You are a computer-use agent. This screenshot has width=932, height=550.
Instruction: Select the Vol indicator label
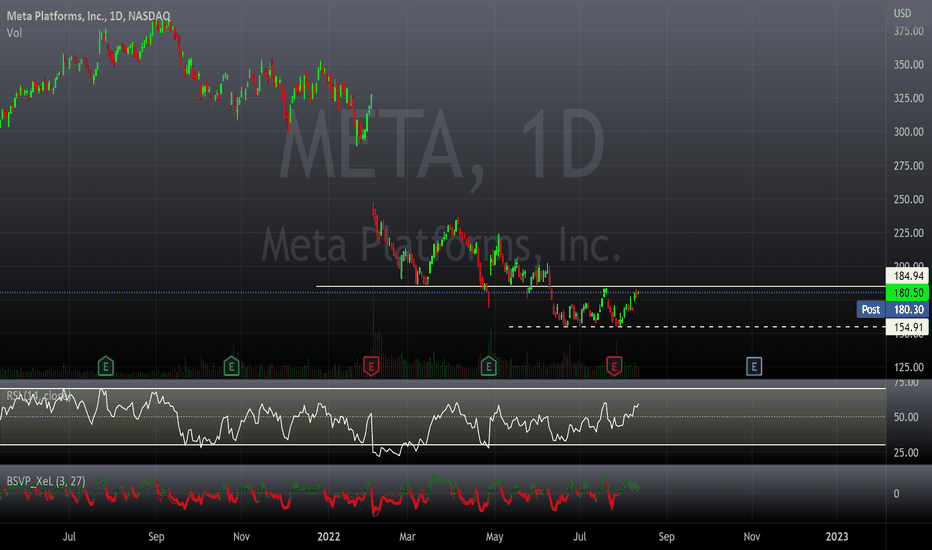(14, 33)
